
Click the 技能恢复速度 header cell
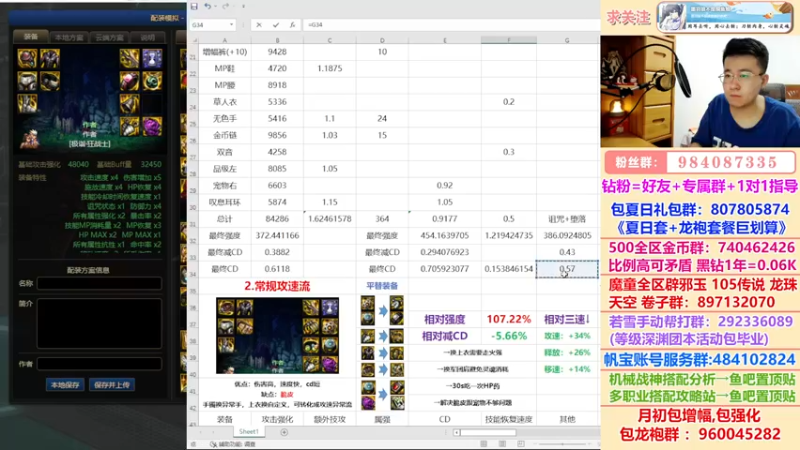[509, 419]
